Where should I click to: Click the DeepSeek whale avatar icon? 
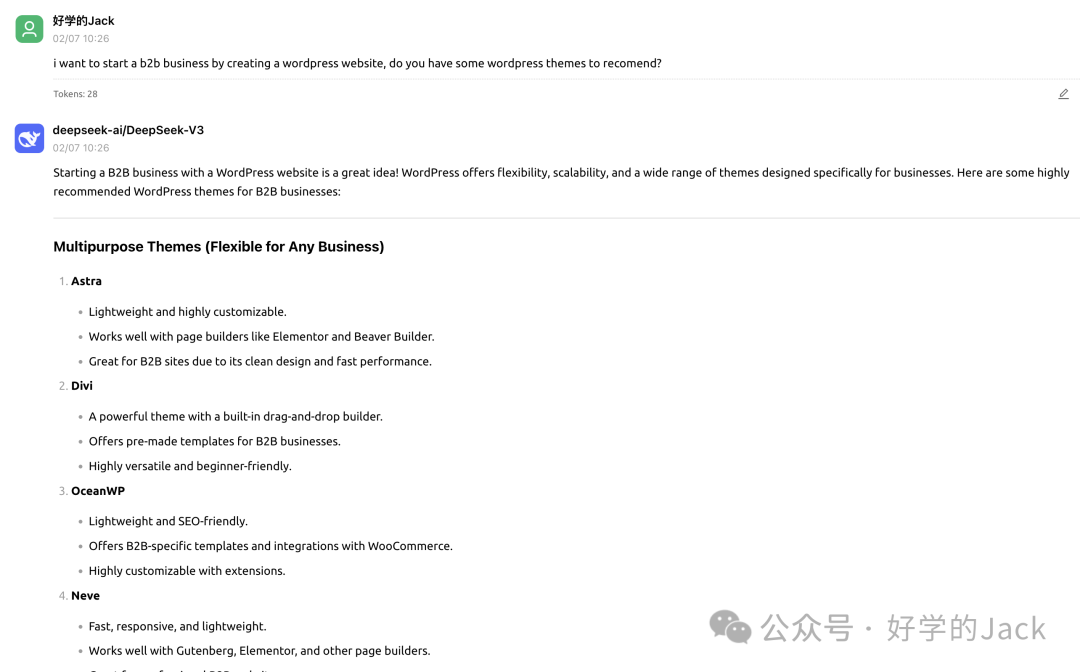[29, 138]
